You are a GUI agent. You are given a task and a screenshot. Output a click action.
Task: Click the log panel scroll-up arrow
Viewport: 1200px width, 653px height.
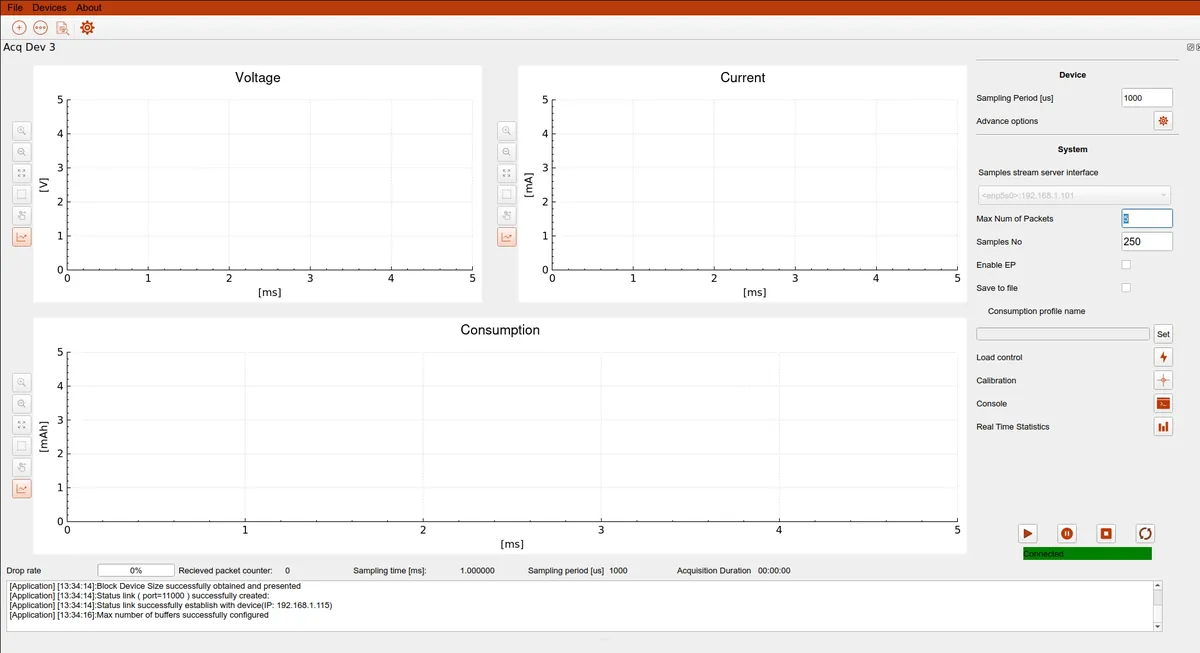[x=1158, y=586]
